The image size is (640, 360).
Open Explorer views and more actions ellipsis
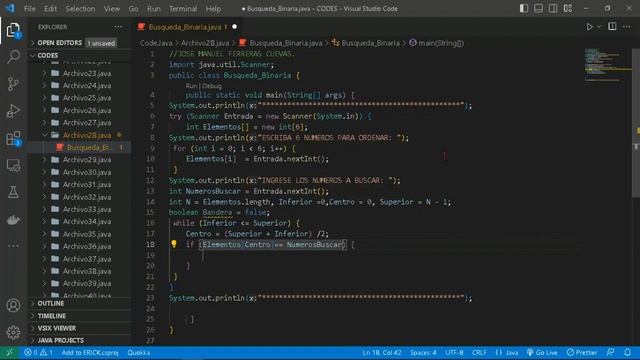(118, 27)
